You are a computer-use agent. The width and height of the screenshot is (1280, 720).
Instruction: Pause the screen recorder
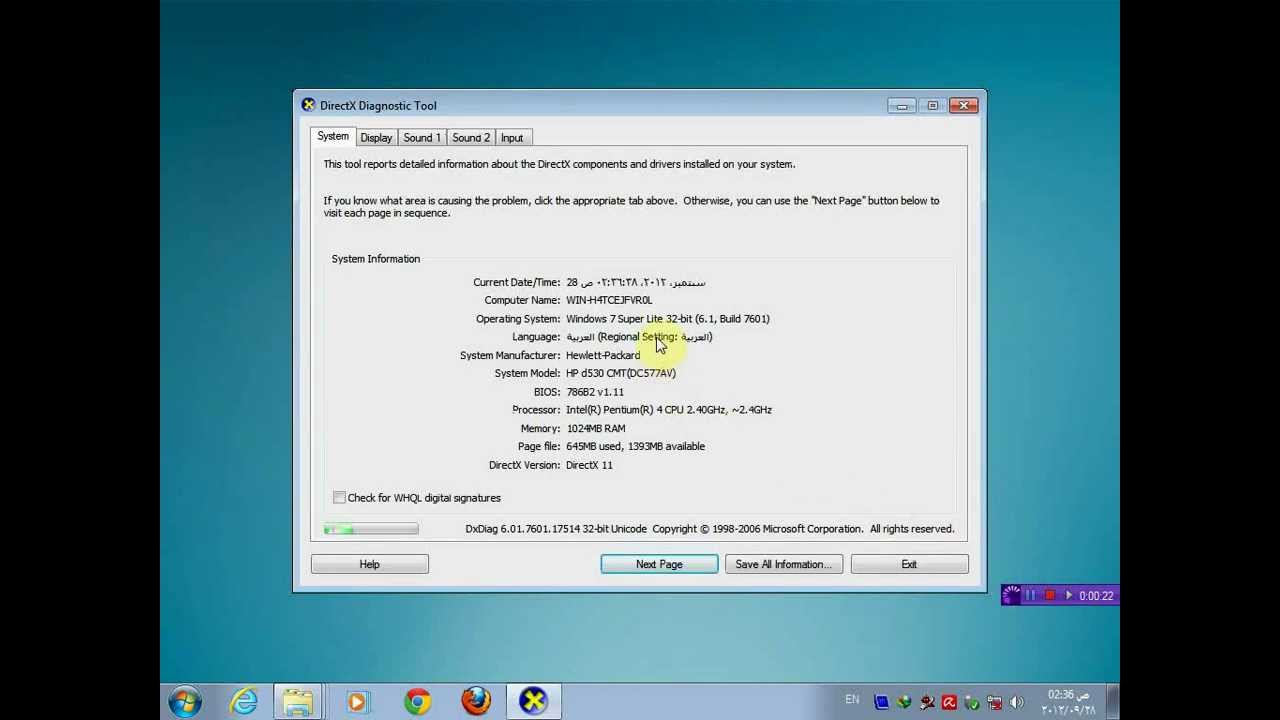tap(1030, 595)
